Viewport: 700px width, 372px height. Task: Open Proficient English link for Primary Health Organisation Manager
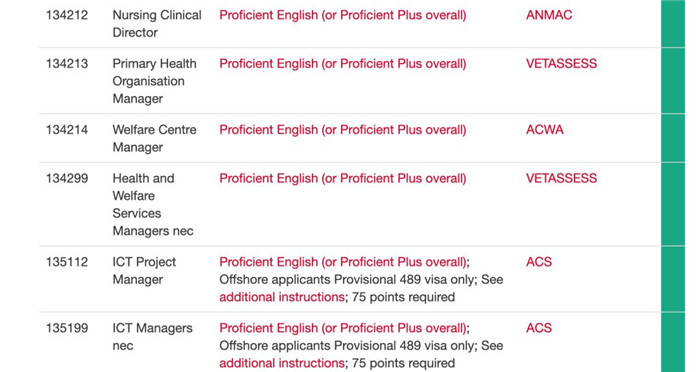pos(342,64)
